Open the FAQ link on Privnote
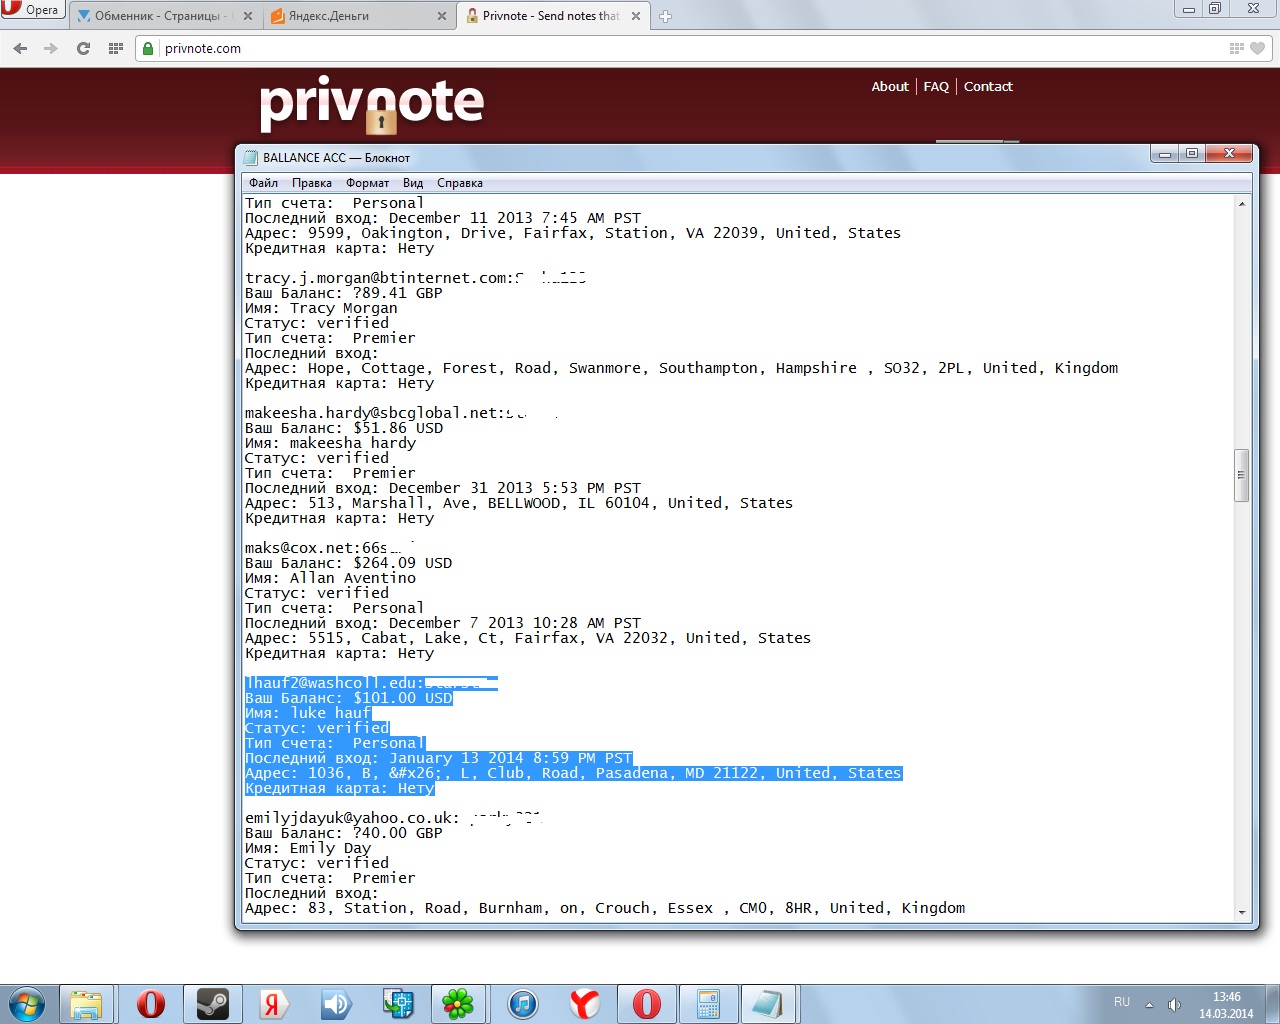The width and height of the screenshot is (1280, 1024). coord(936,87)
